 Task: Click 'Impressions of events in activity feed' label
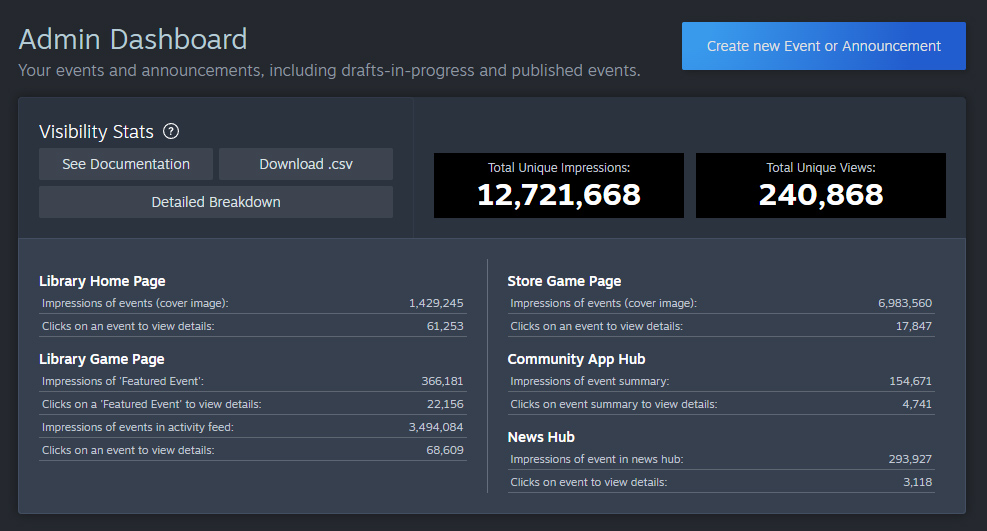[138, 427]
